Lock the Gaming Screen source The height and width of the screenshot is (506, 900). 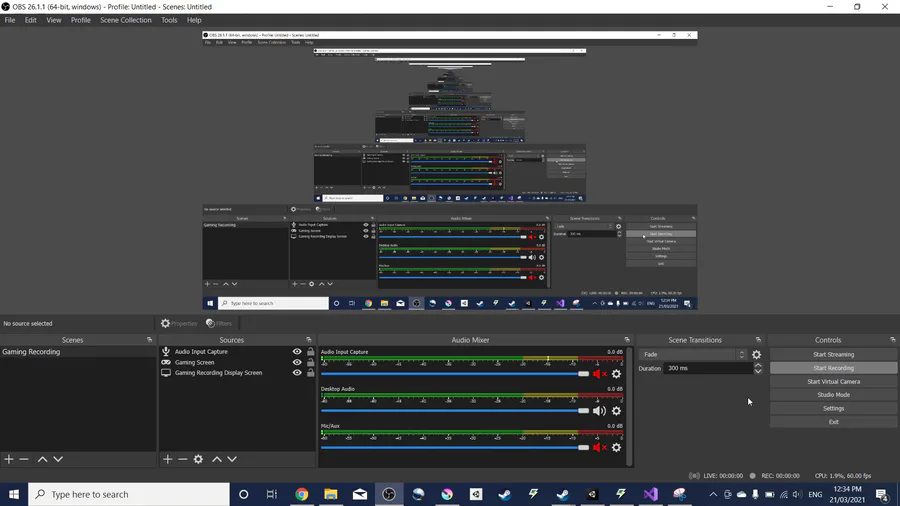(x=311, y=362)
